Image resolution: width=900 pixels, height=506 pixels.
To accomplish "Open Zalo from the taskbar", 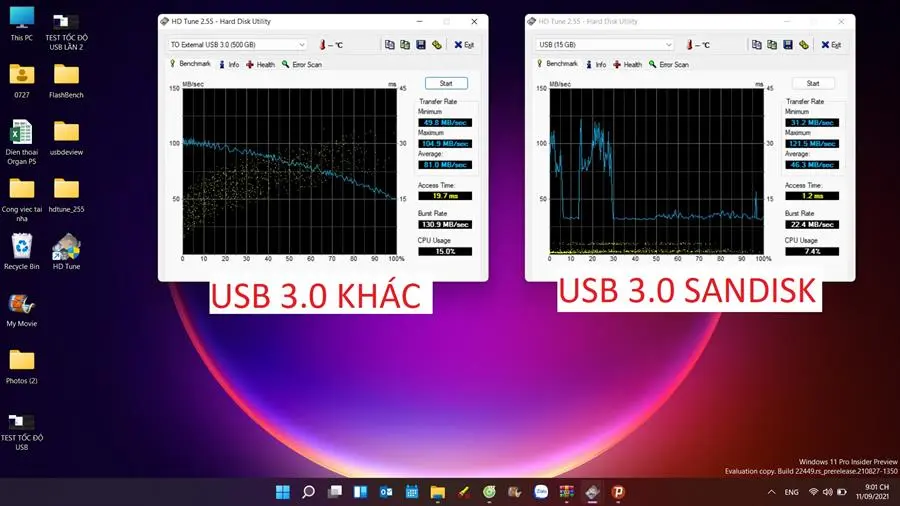I will (x=541, y=492).
